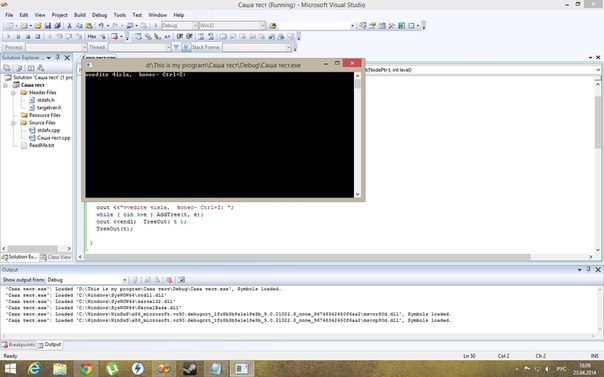Switch to the Output tab
Screen dimensions: 604x377
click(x=49, y=345)
